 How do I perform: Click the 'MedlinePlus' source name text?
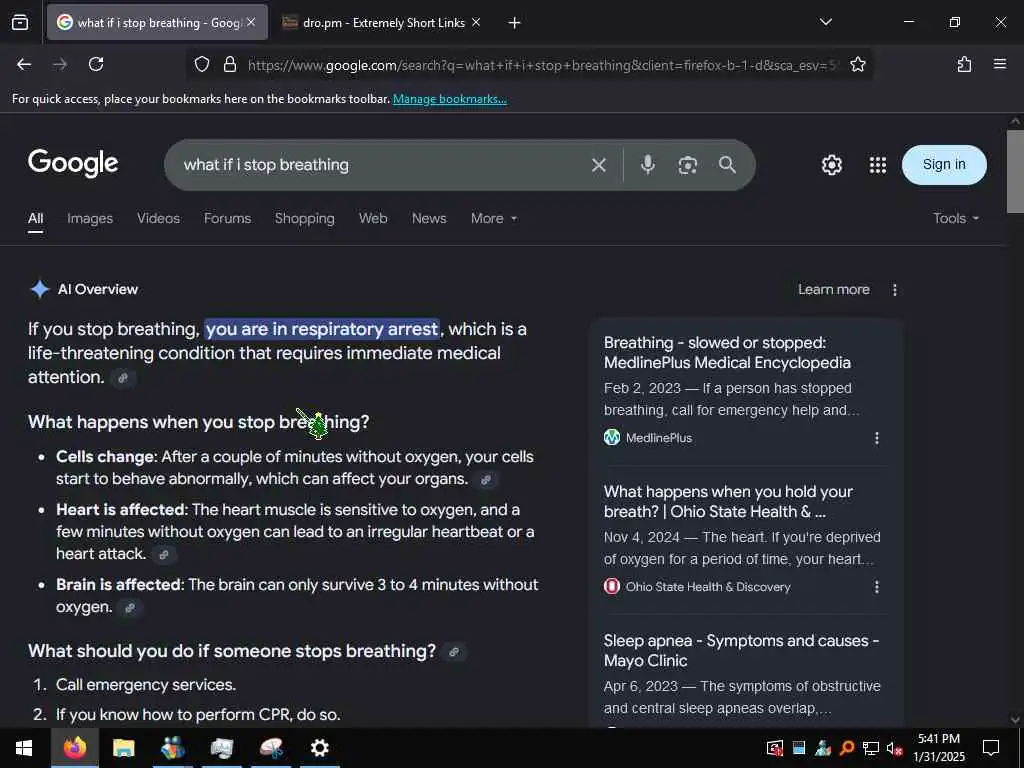[658, 438]
